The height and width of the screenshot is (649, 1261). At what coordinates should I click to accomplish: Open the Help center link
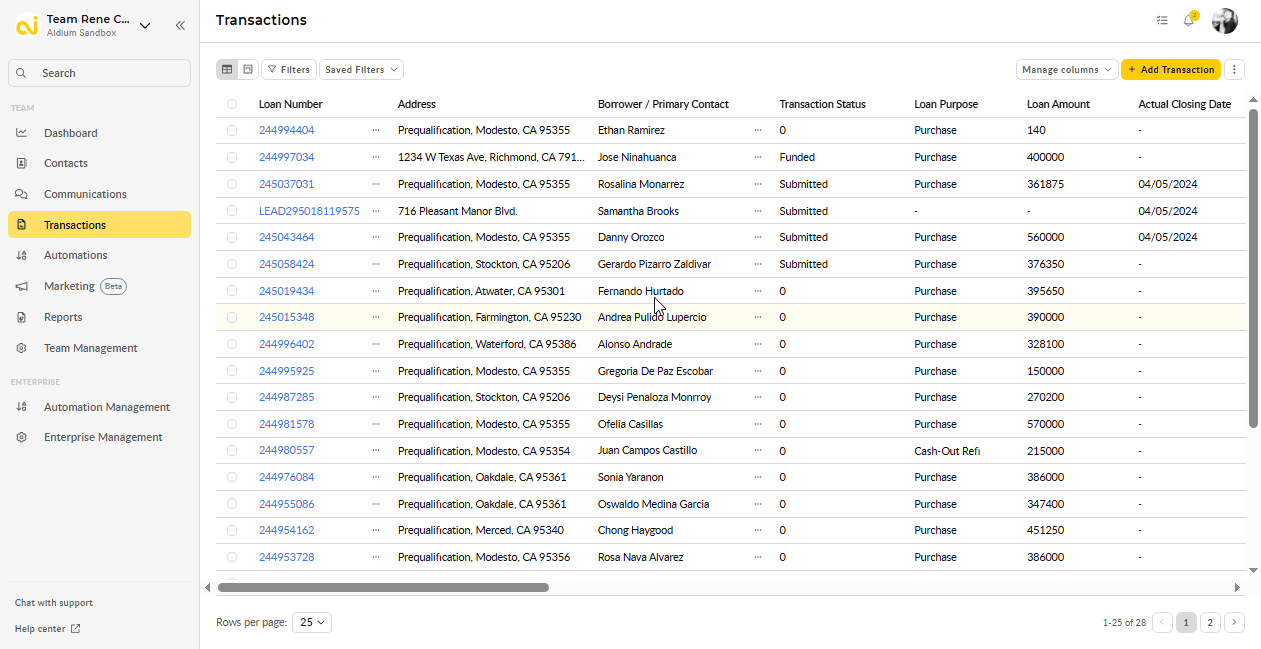(48, 629)
